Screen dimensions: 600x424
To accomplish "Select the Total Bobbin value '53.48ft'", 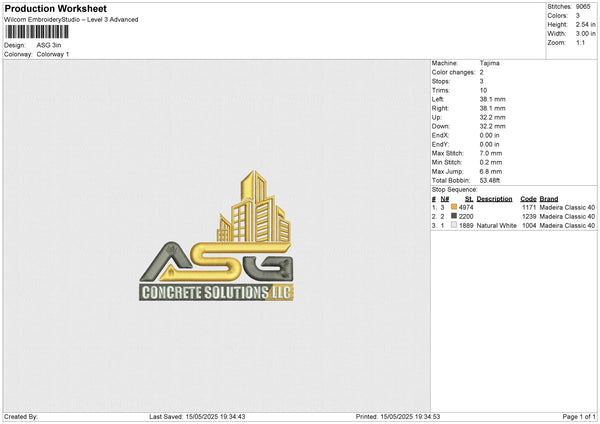I will pyautogui.click(x=489, y=180).
